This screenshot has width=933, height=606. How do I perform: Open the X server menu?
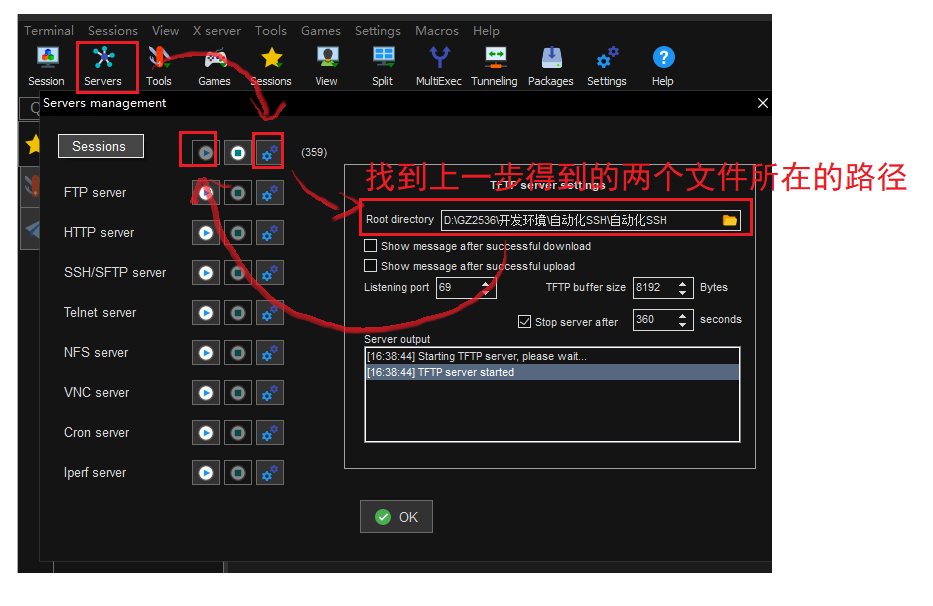pos(217,30)
